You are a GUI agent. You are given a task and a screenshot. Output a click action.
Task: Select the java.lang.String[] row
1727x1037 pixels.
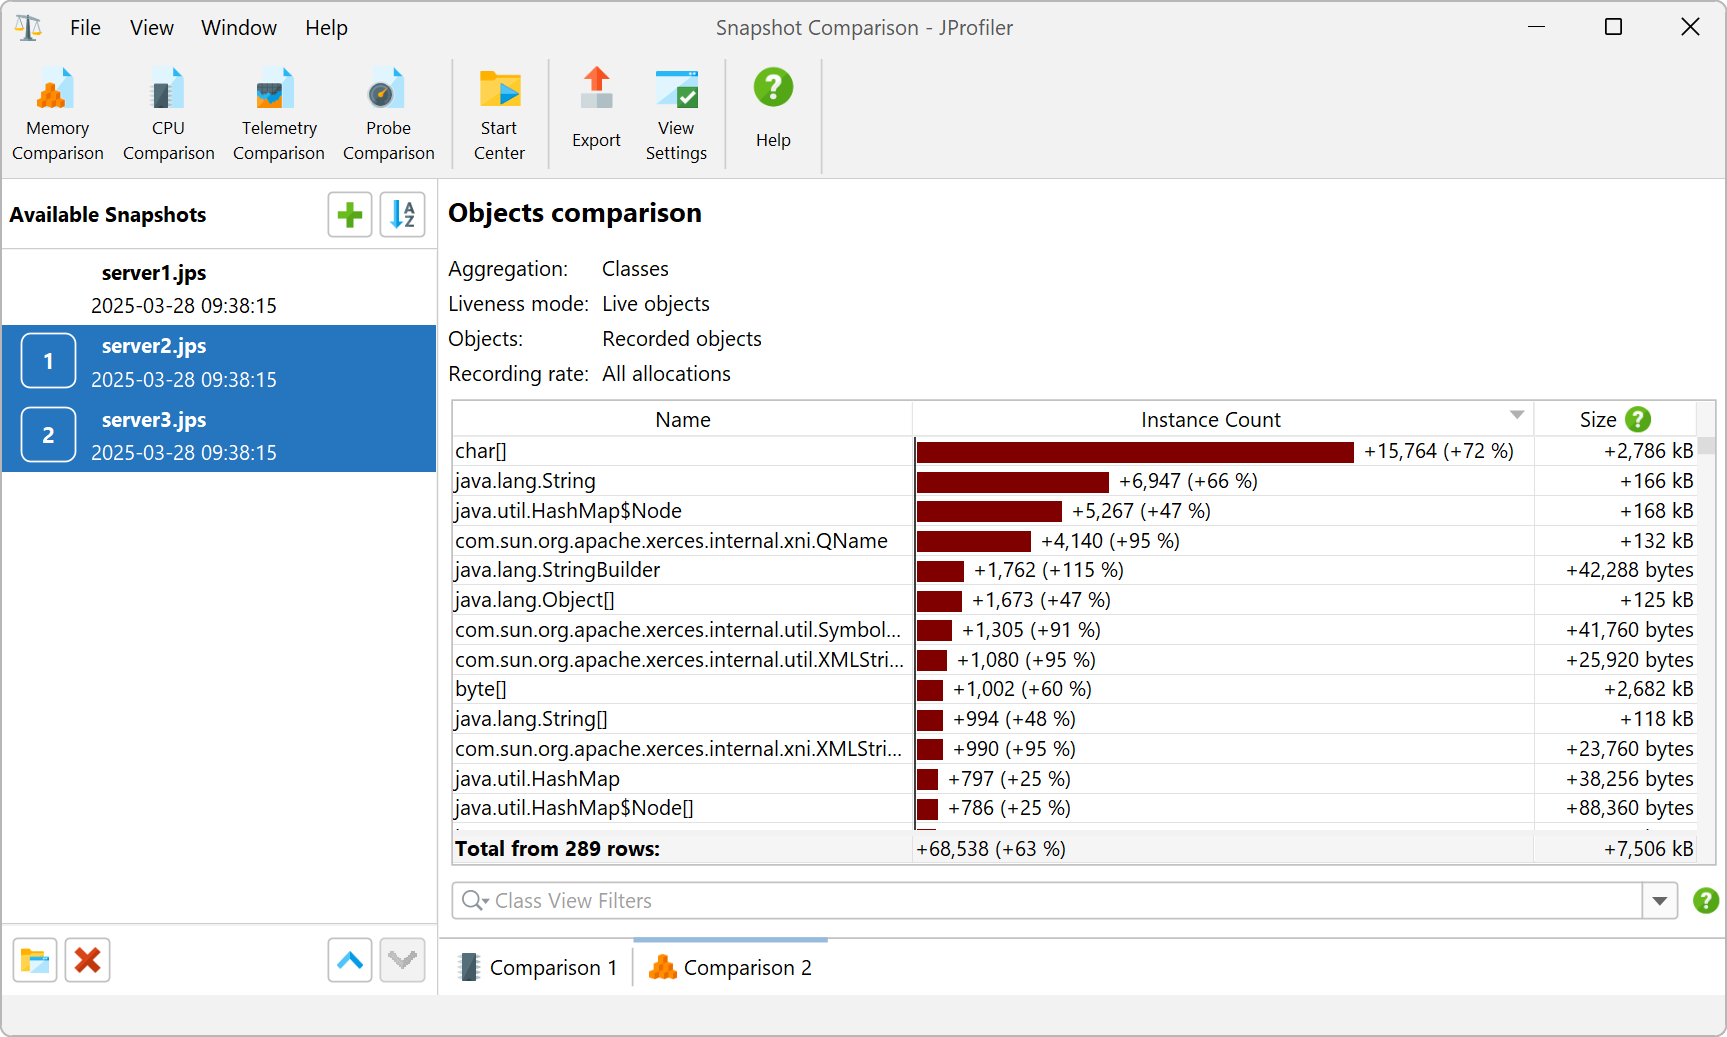click(x=1074, y=719)
